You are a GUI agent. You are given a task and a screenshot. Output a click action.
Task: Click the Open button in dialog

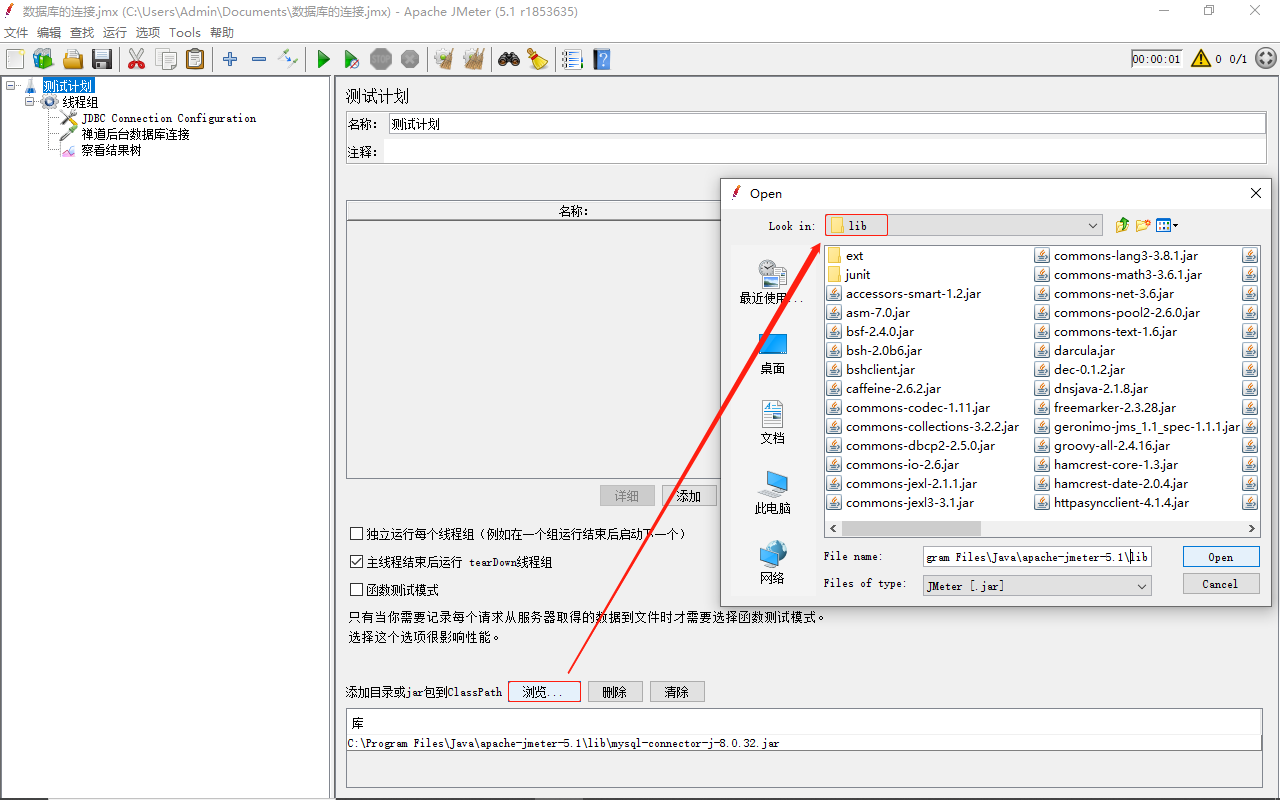coord(1220,557)
